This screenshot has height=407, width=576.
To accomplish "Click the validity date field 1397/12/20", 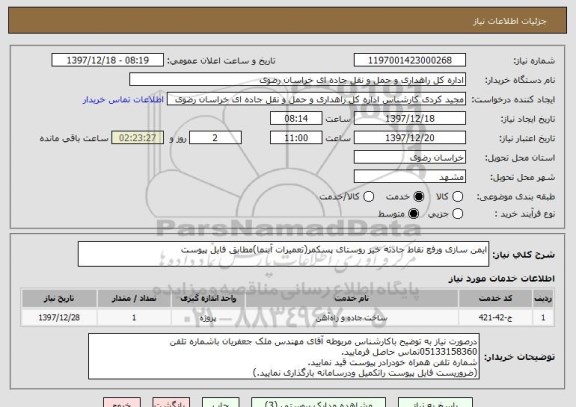I will (410, 138).
